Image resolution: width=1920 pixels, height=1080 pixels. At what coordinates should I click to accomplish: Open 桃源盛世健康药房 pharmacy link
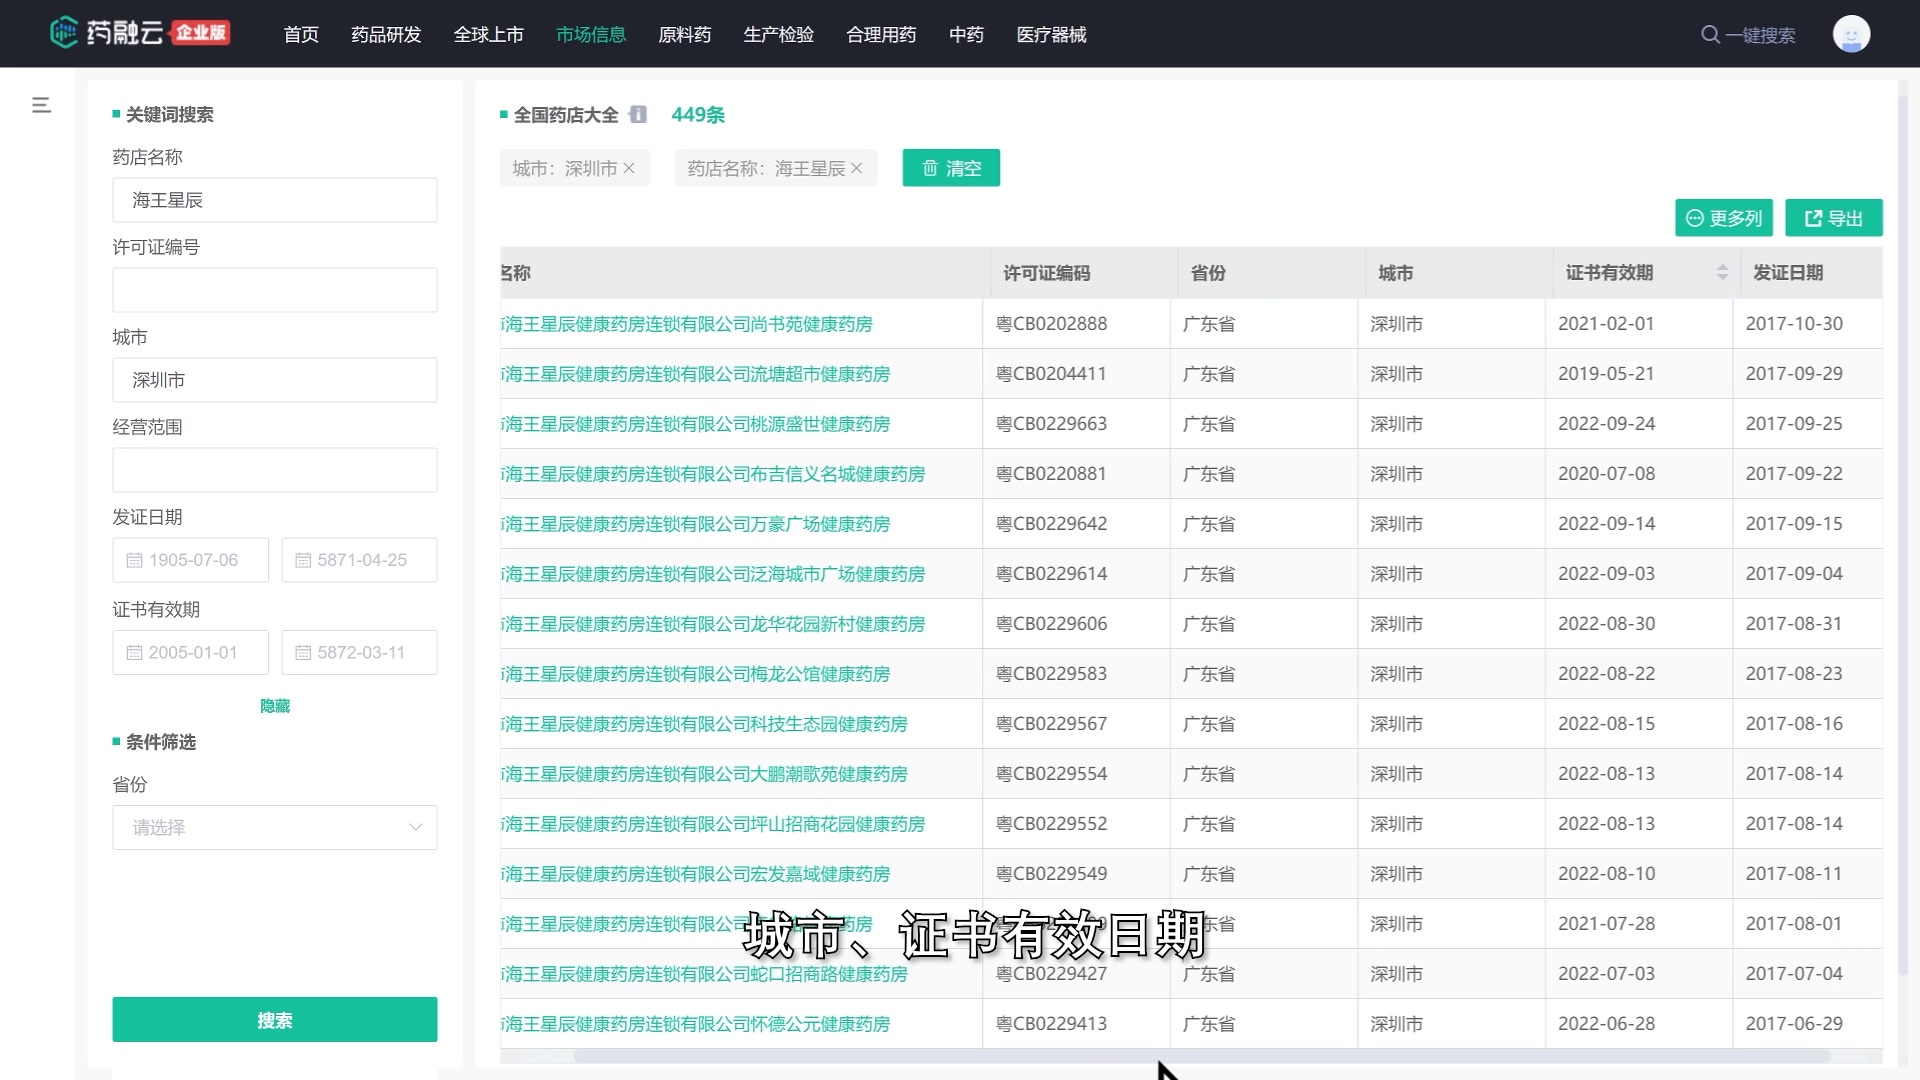coord(696,424)
